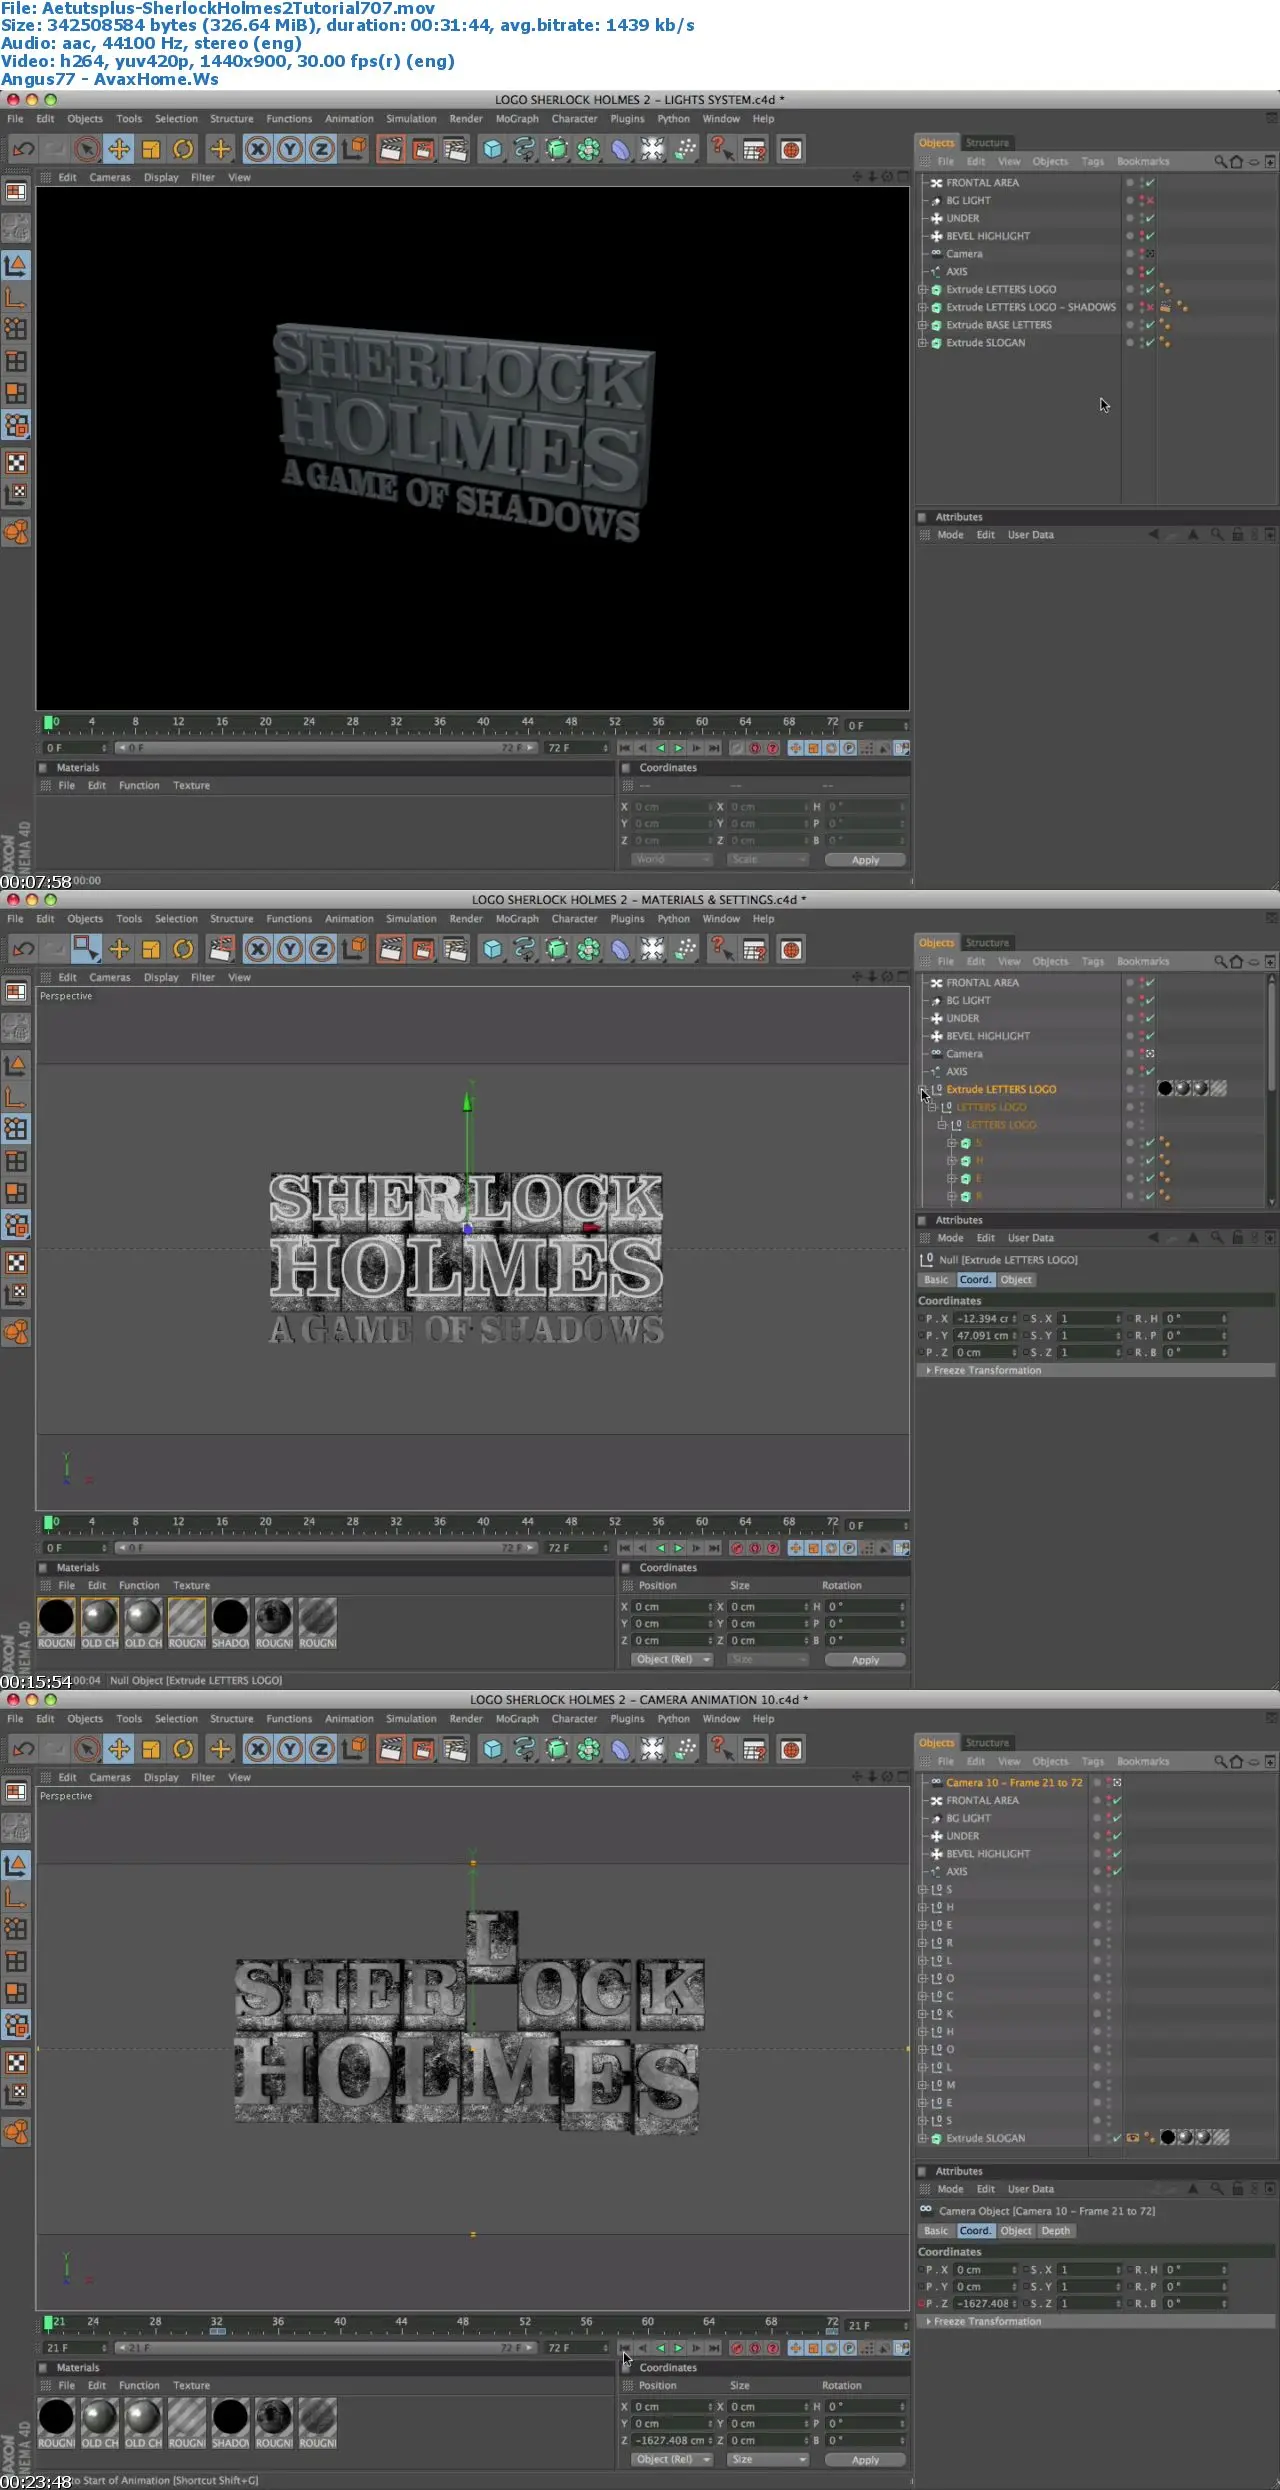Select Live Selection tool in LIGHTS SYSTEM window
Screen dimensions: 1280x2490
tap(88, 150)
